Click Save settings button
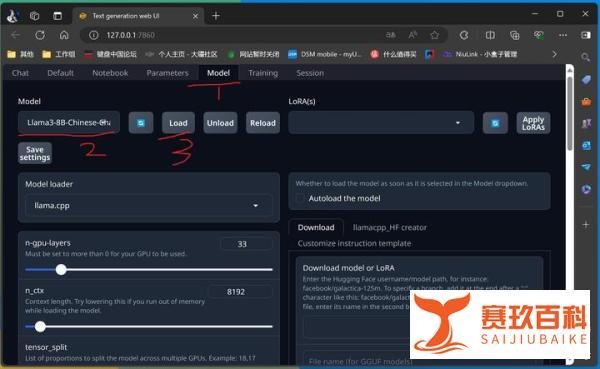 tap(35, 153)
